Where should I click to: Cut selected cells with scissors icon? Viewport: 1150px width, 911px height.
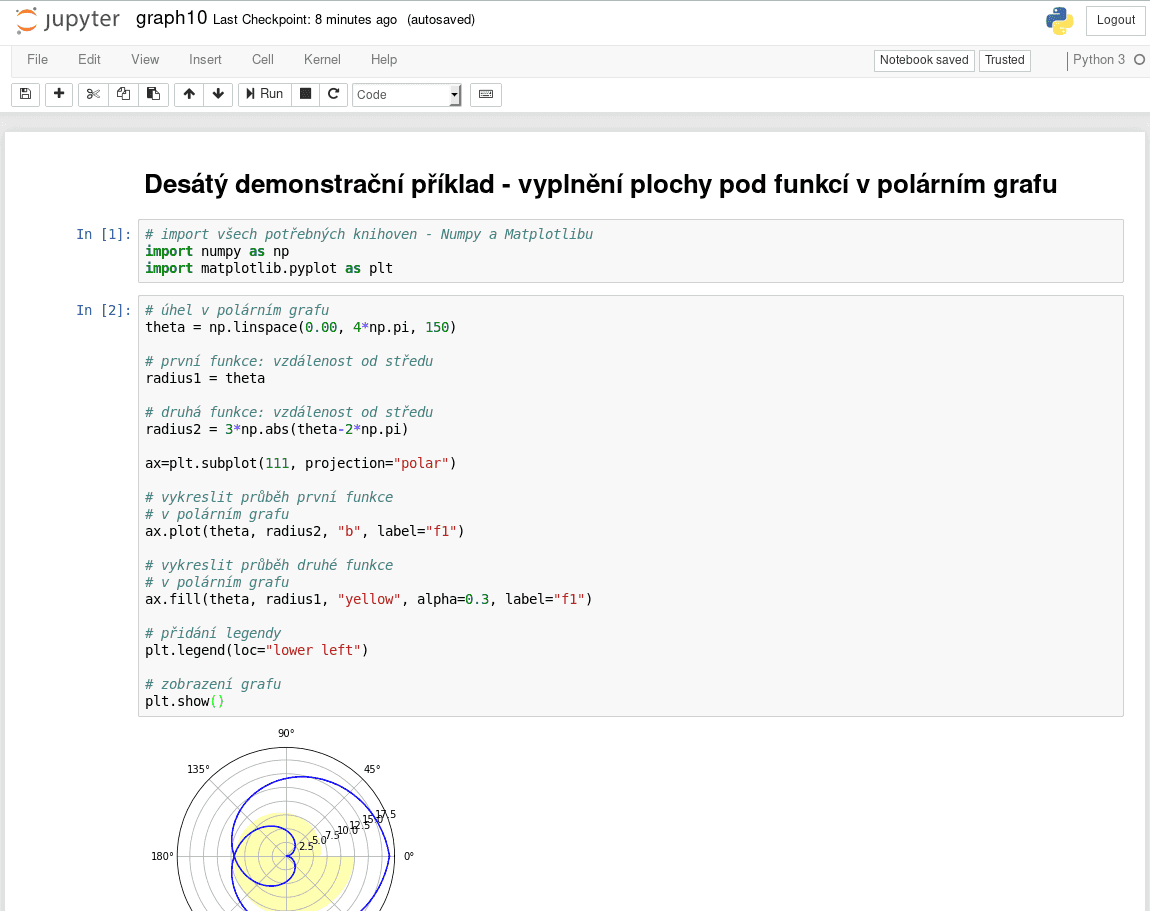93,94
